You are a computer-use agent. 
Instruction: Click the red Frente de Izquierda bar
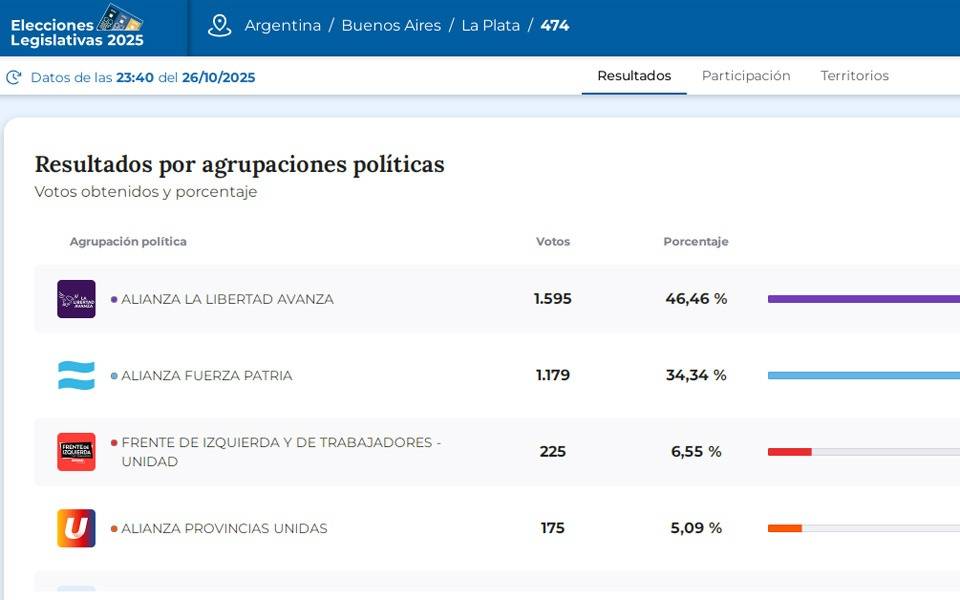789,452
